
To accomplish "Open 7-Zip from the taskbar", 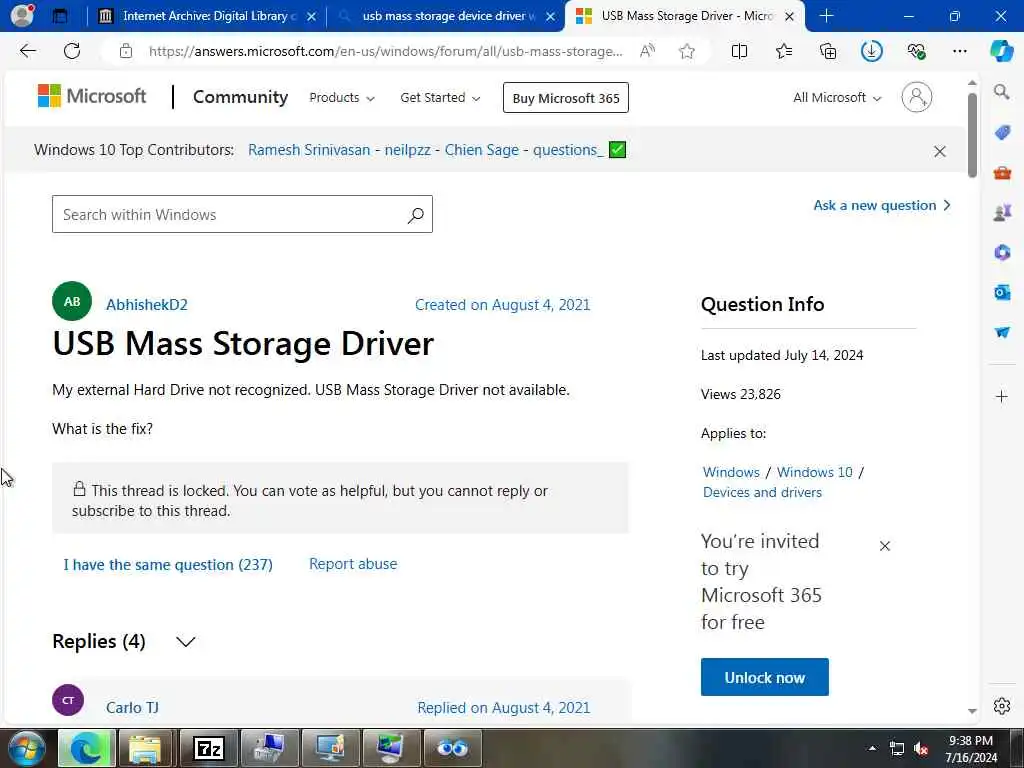I will click(209, 748).
